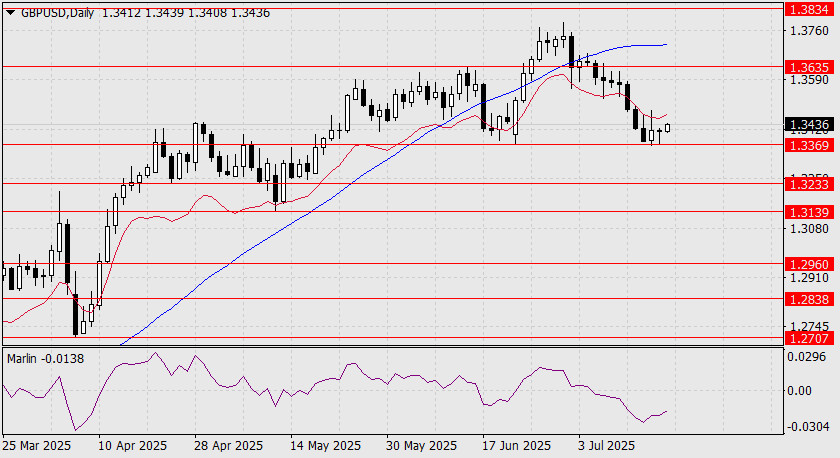Image resolution: width=840 pixels, height=458 pixels.
Task: Click the 1.3760 price scale value
Action: tap(809, 30)
